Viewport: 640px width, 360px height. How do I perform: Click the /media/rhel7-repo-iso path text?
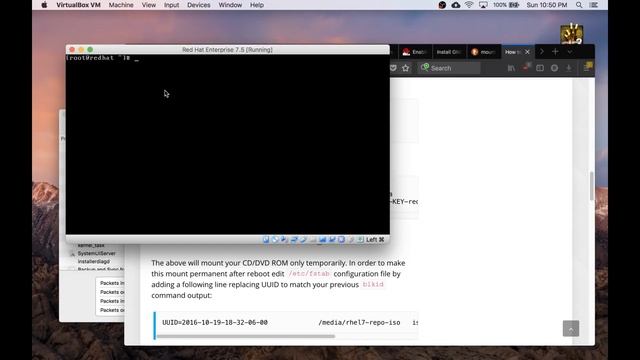[359, 322]
